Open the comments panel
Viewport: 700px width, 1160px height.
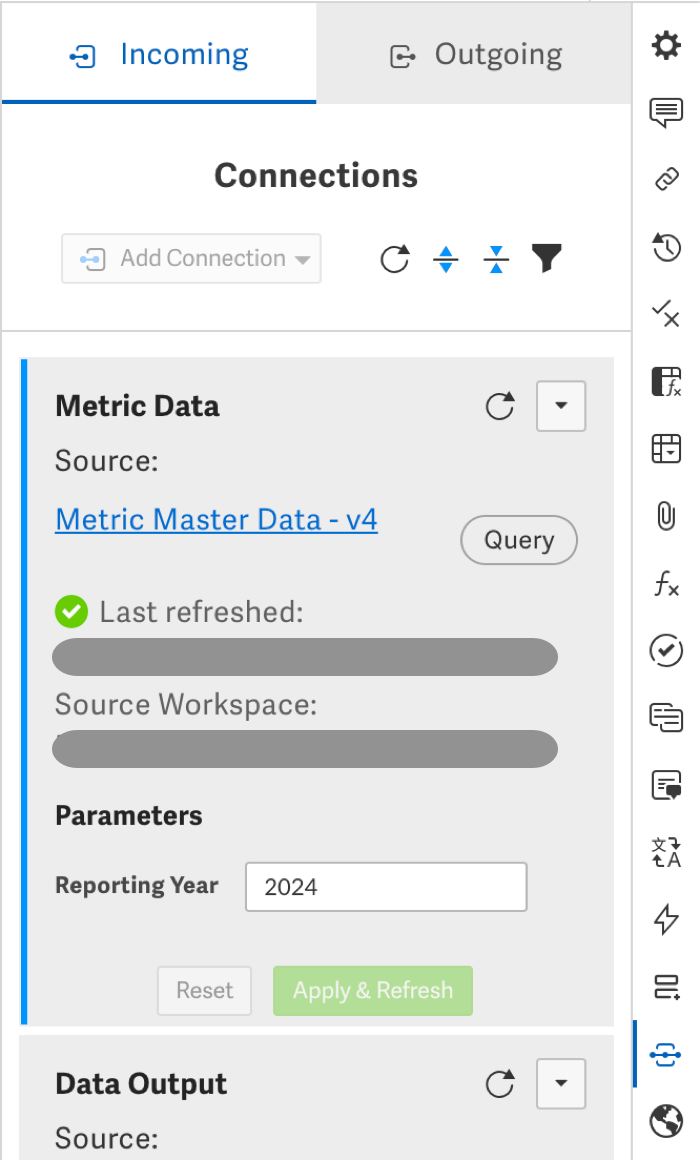(x=666, y=113)
